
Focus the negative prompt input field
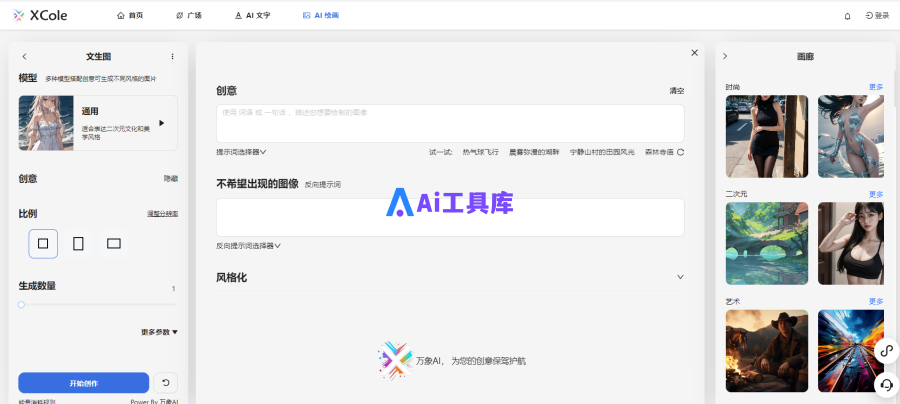(x=450, y=217)
